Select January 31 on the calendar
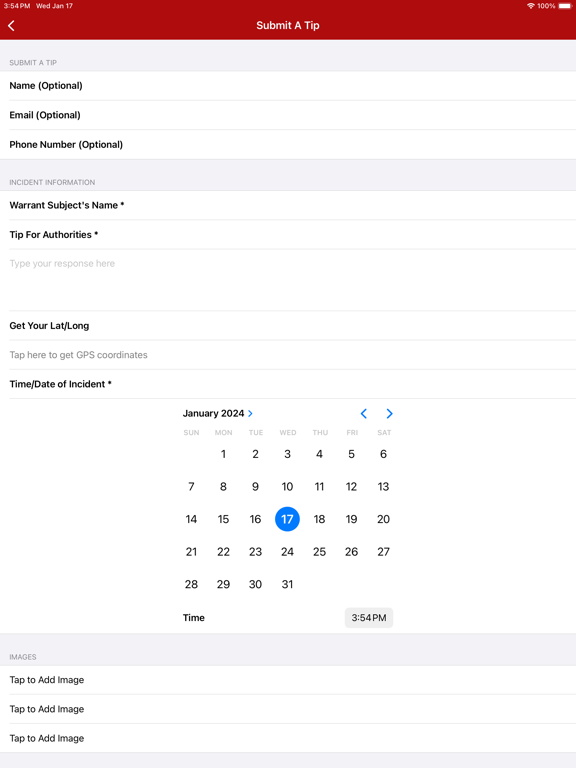The image size is (576, 768). [288, 584]
